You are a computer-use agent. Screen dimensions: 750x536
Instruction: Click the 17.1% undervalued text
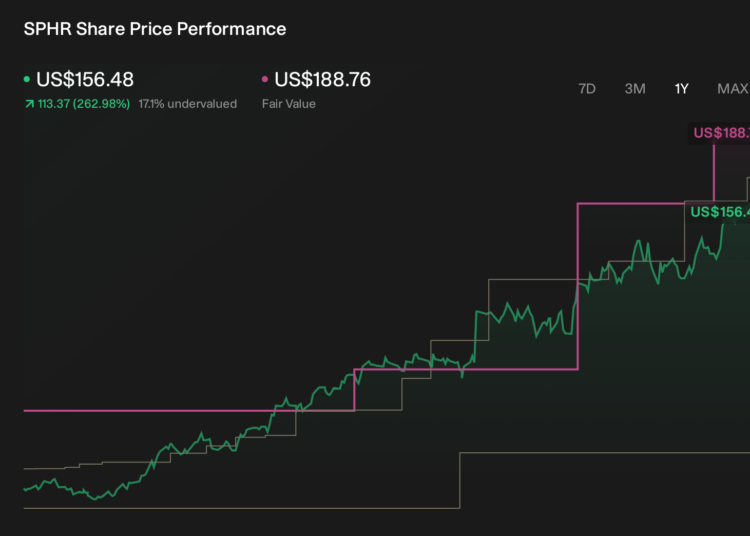coord(188,104)
